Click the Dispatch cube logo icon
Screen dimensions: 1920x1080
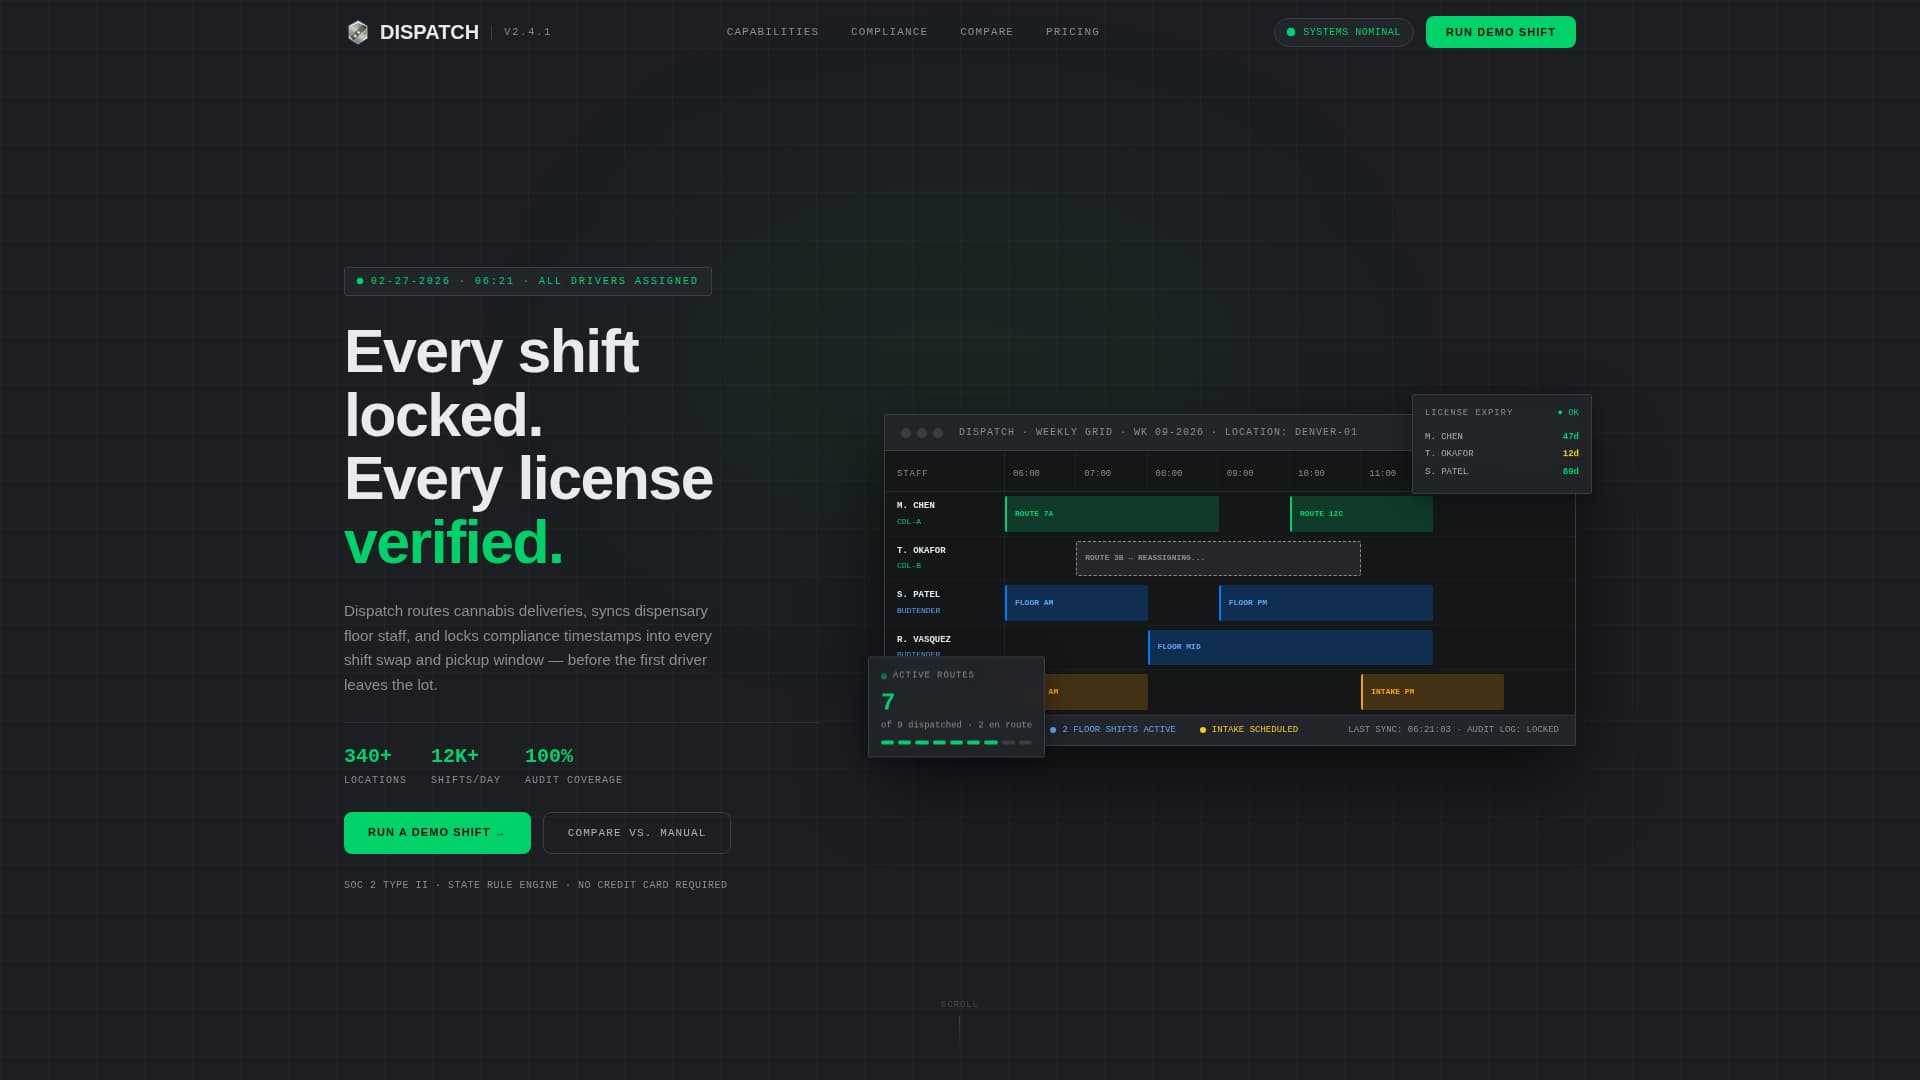pyautogui.click(x=357, y=32)
